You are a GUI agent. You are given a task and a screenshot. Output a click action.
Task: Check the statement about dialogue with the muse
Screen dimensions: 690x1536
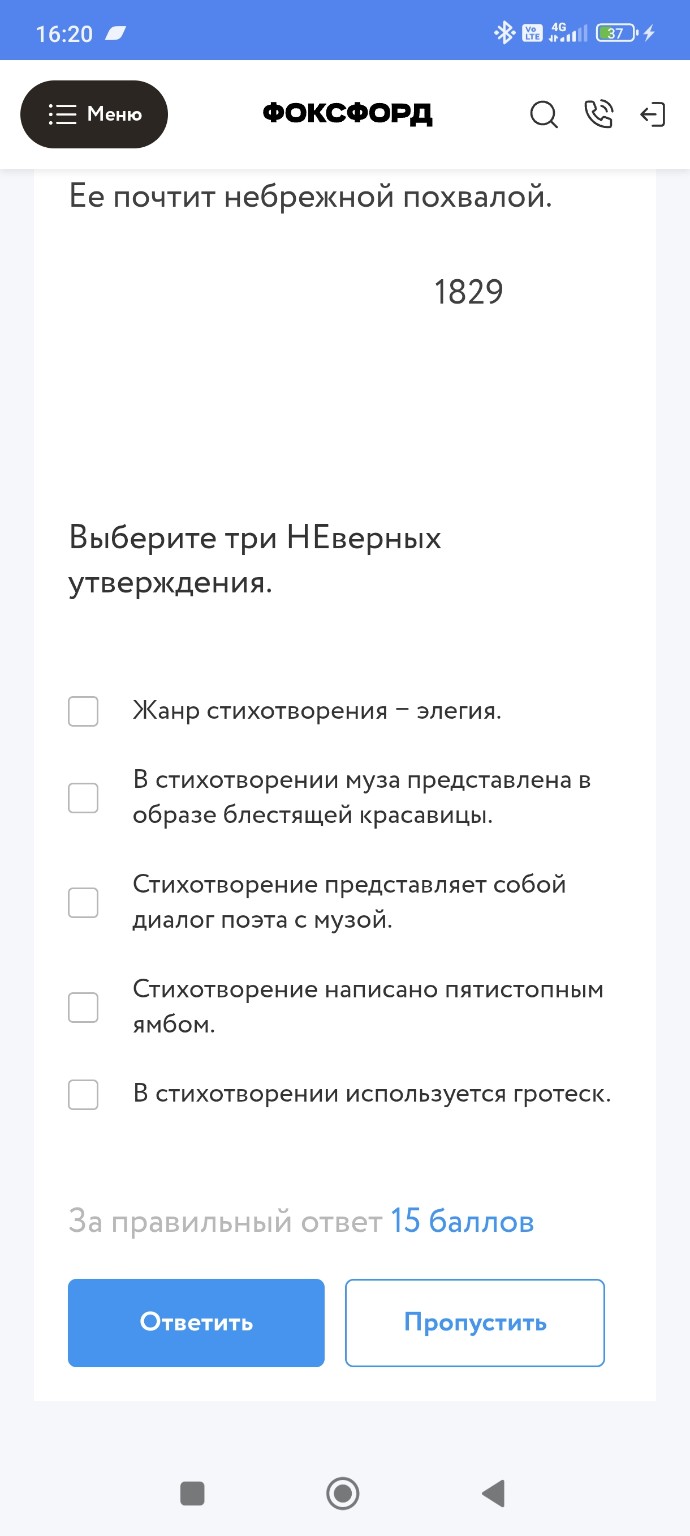83,902
